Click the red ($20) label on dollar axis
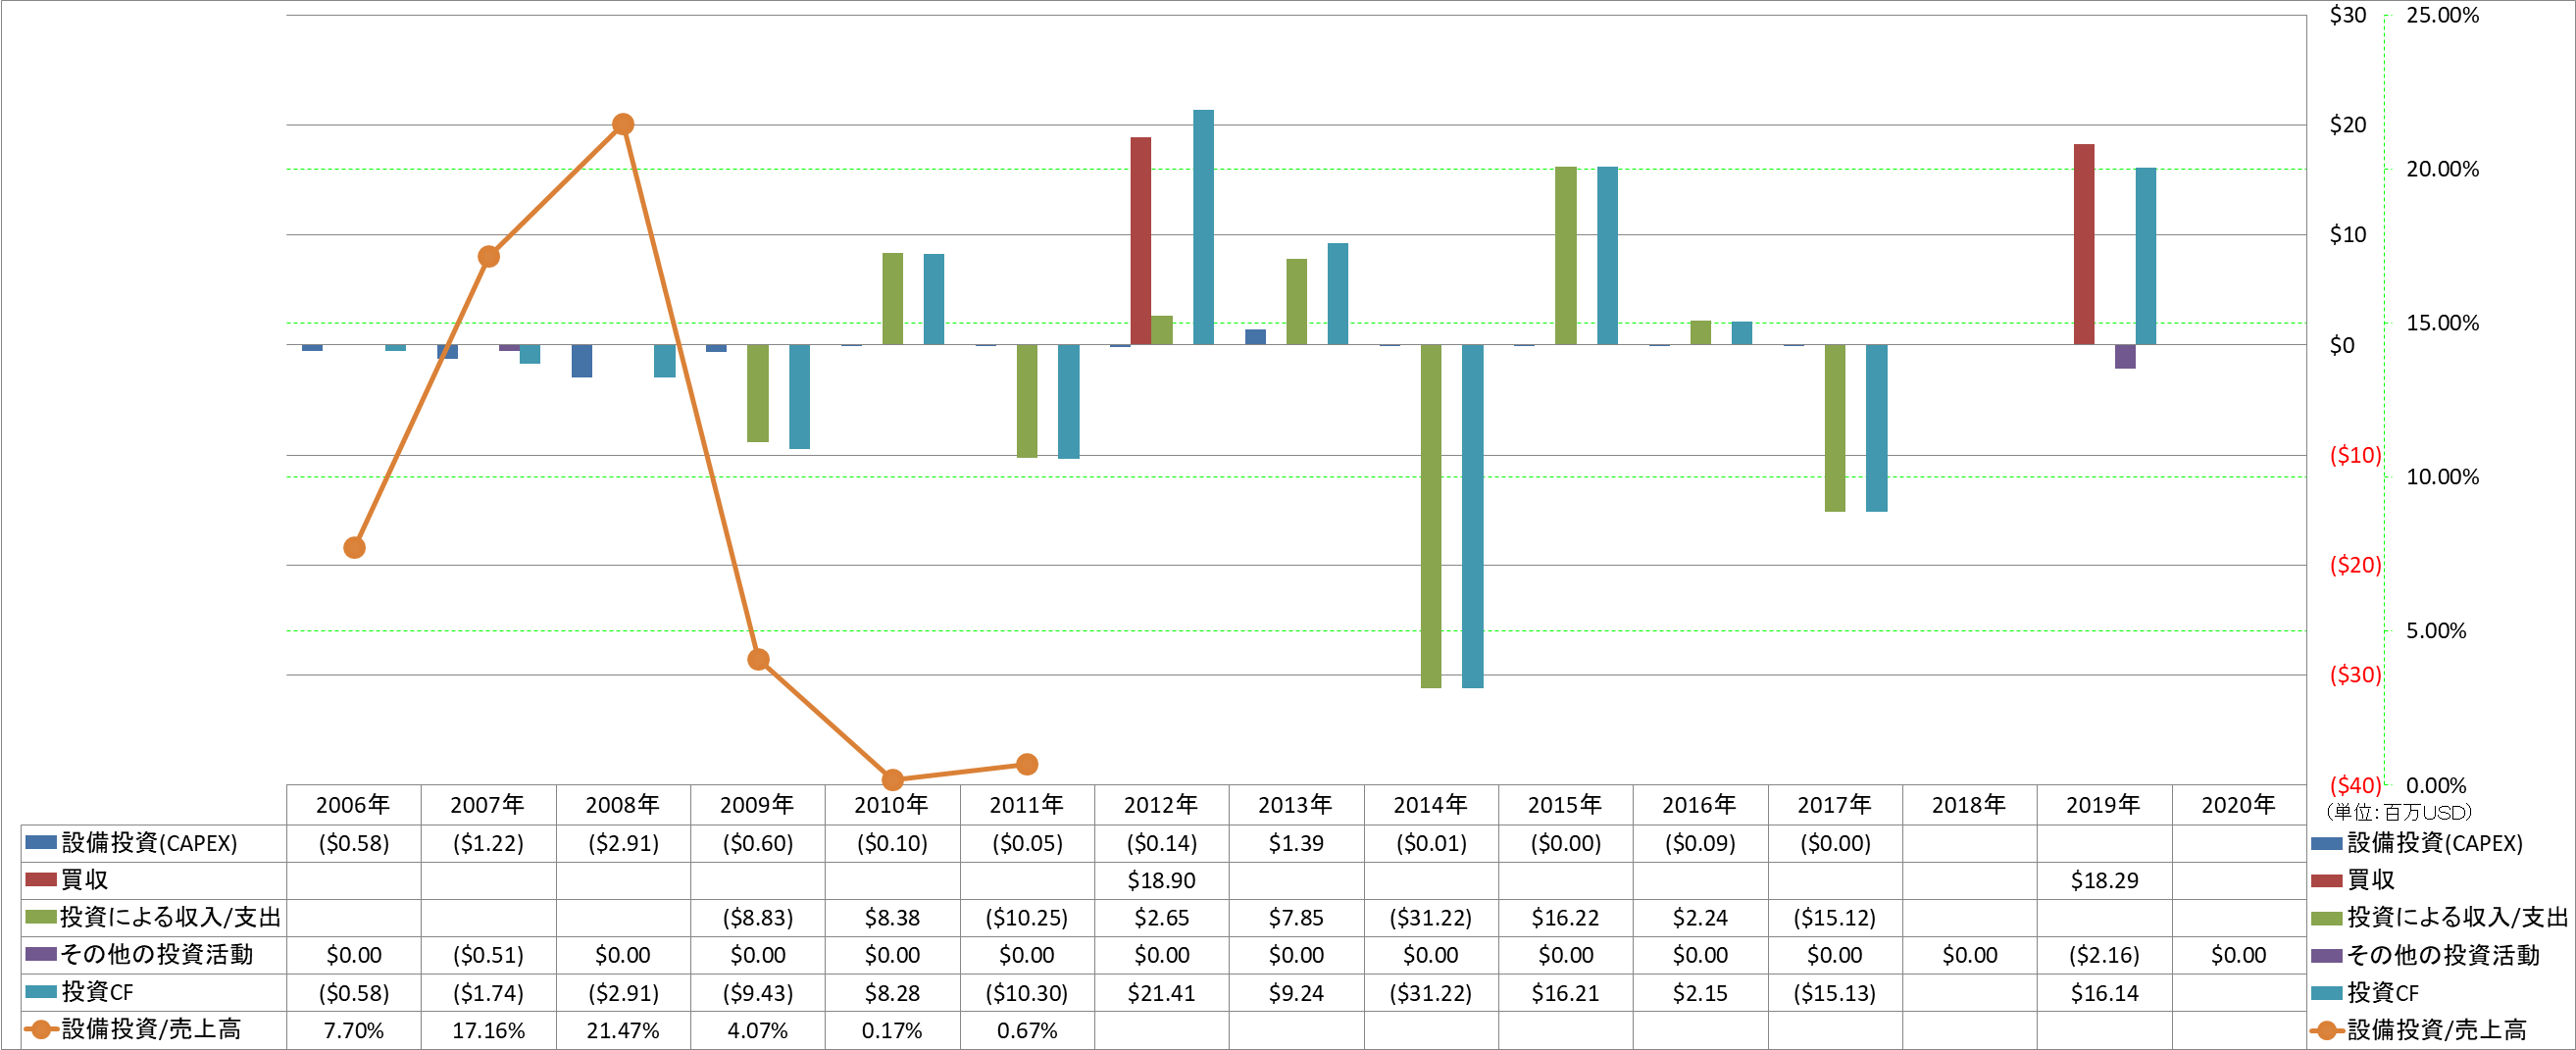Image resolution: width=2576 pixels, height=1050 pixels. point(2355,565)
